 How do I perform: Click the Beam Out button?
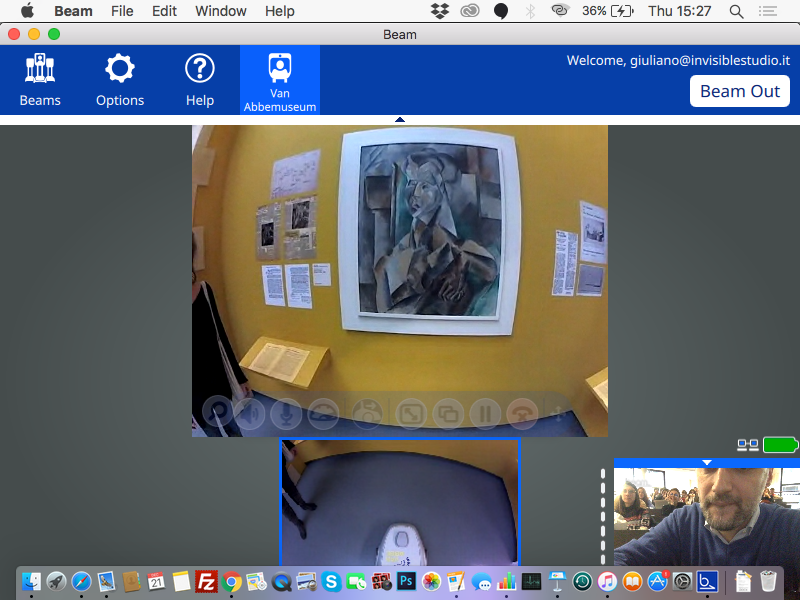tap(739, 91)
